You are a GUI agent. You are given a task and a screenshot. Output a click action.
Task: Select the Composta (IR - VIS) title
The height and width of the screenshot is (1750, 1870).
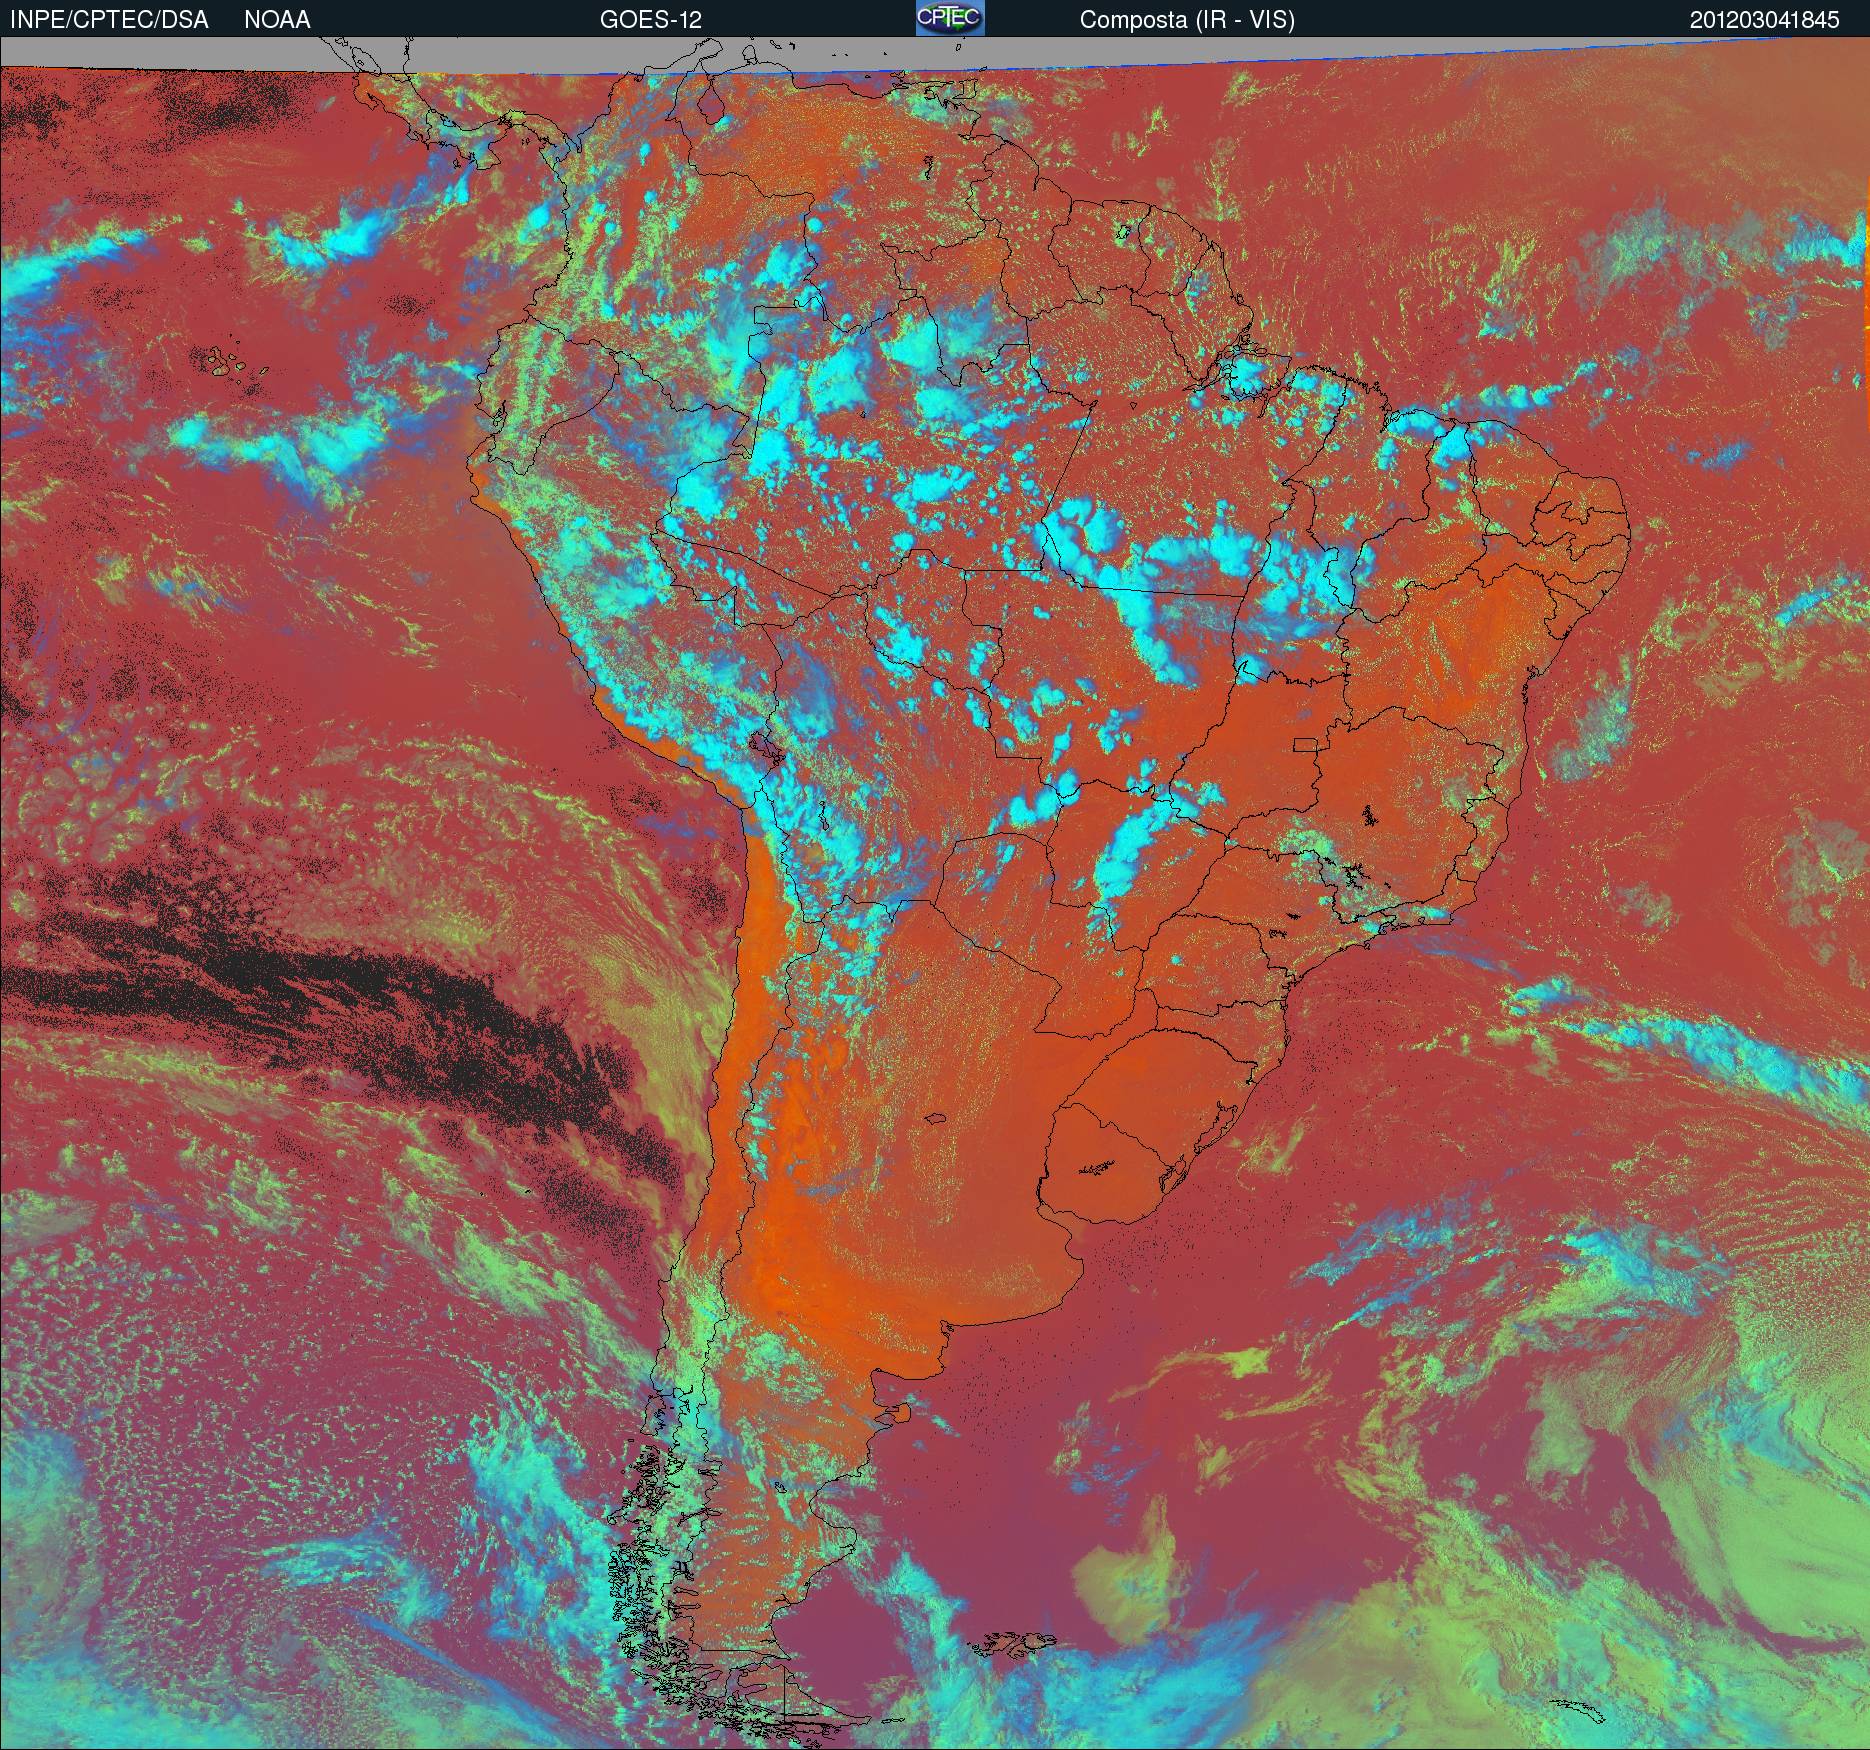[1187, 20]
